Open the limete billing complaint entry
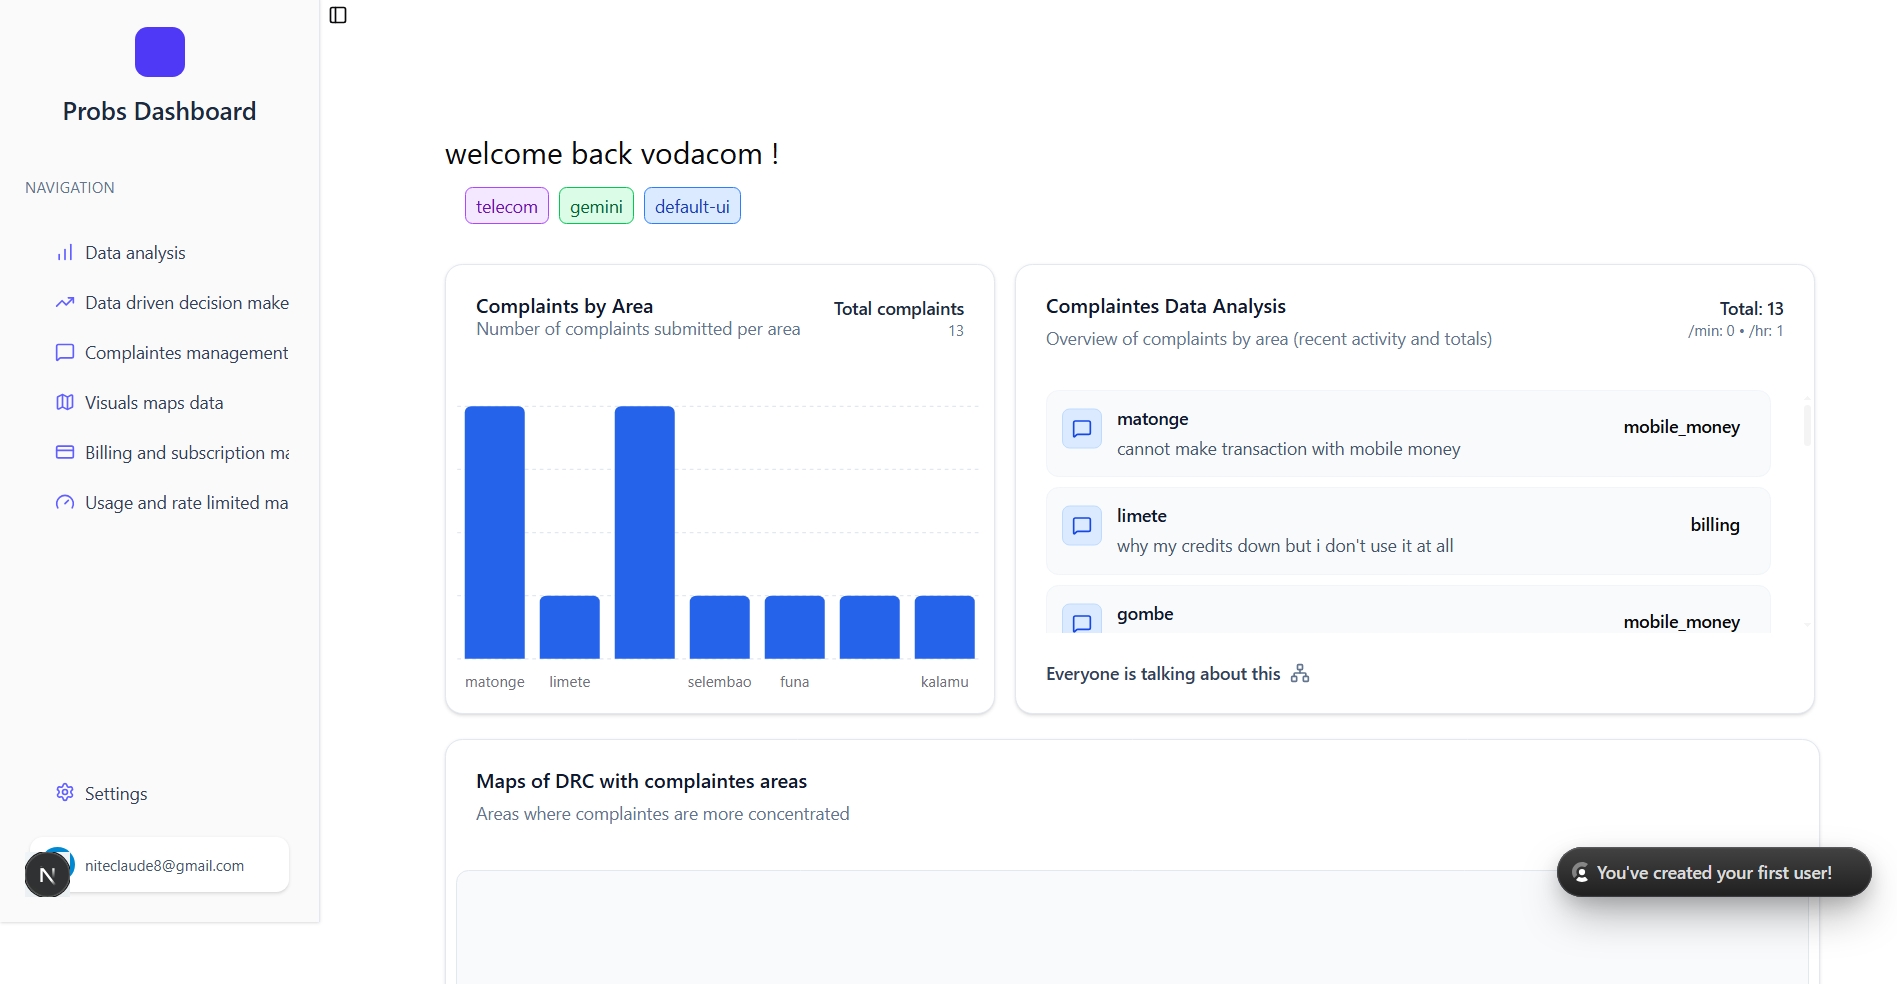1897x984 pixels. (x=1408, y=531)
